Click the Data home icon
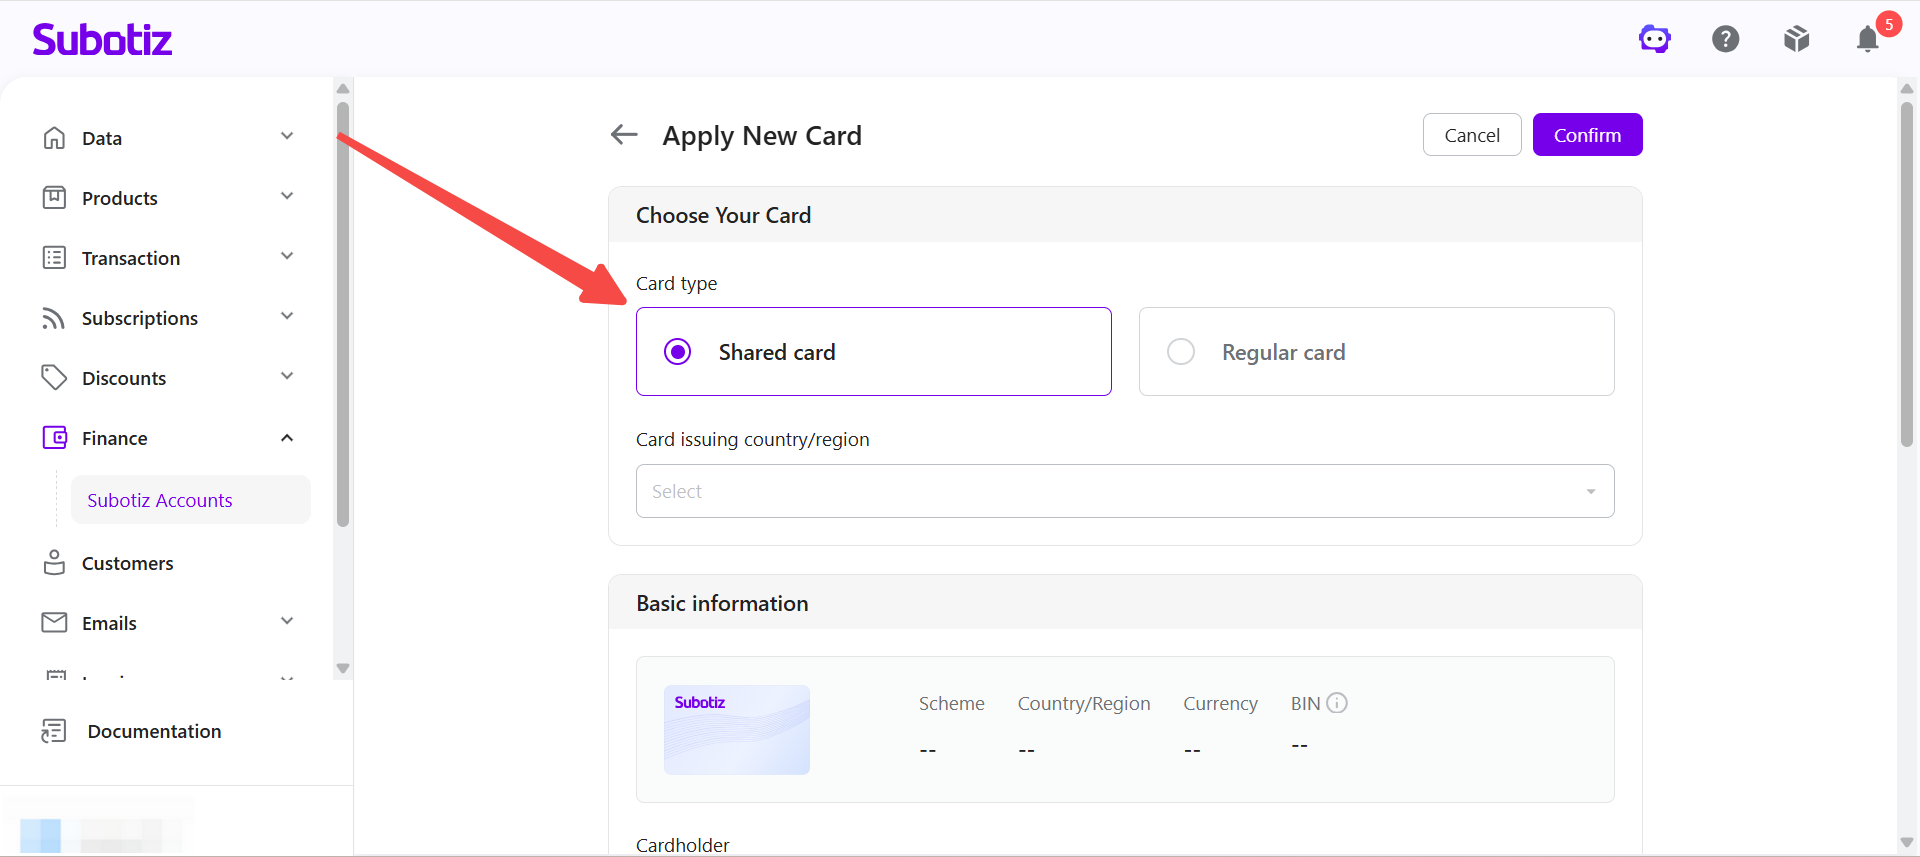 point(54,138)
